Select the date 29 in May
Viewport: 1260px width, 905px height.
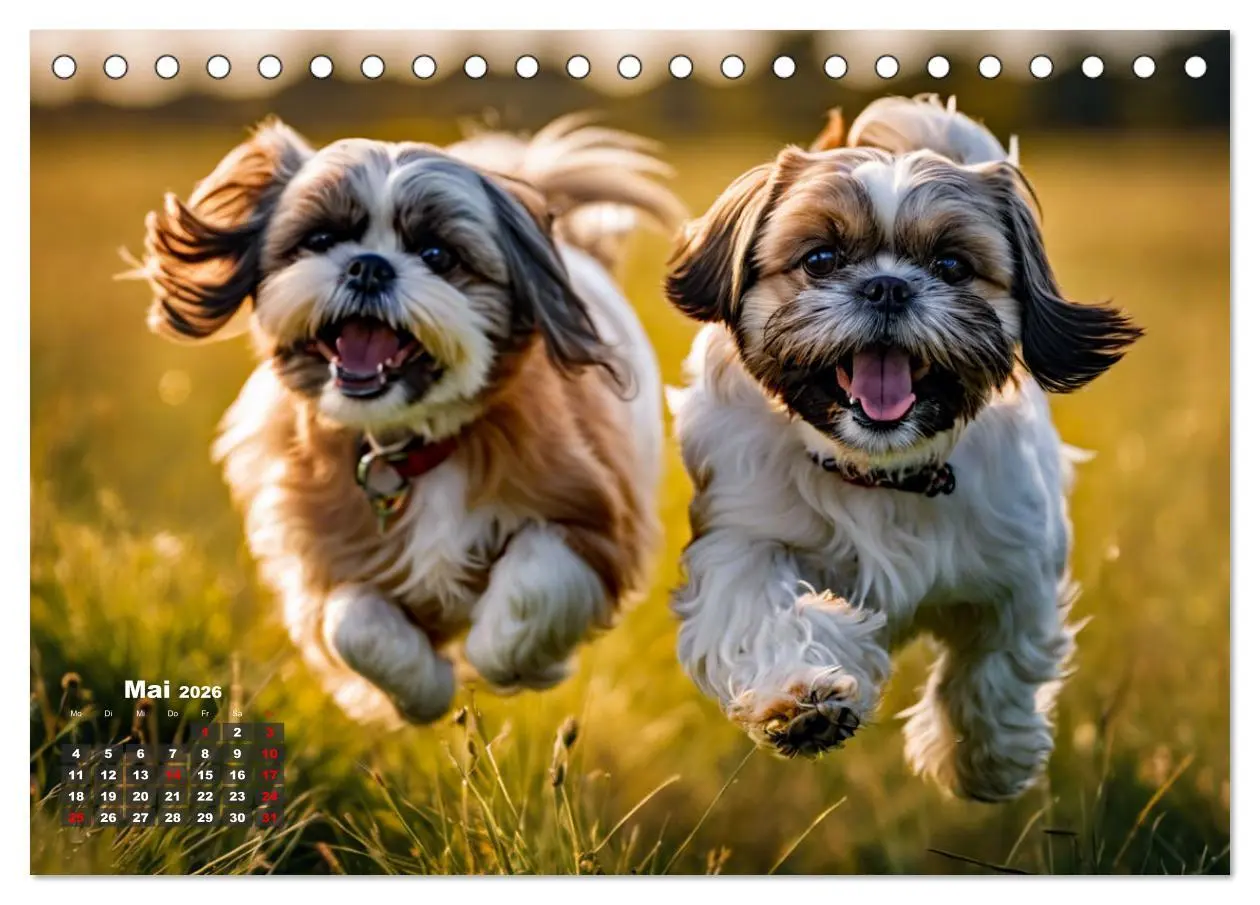point(205,818)
